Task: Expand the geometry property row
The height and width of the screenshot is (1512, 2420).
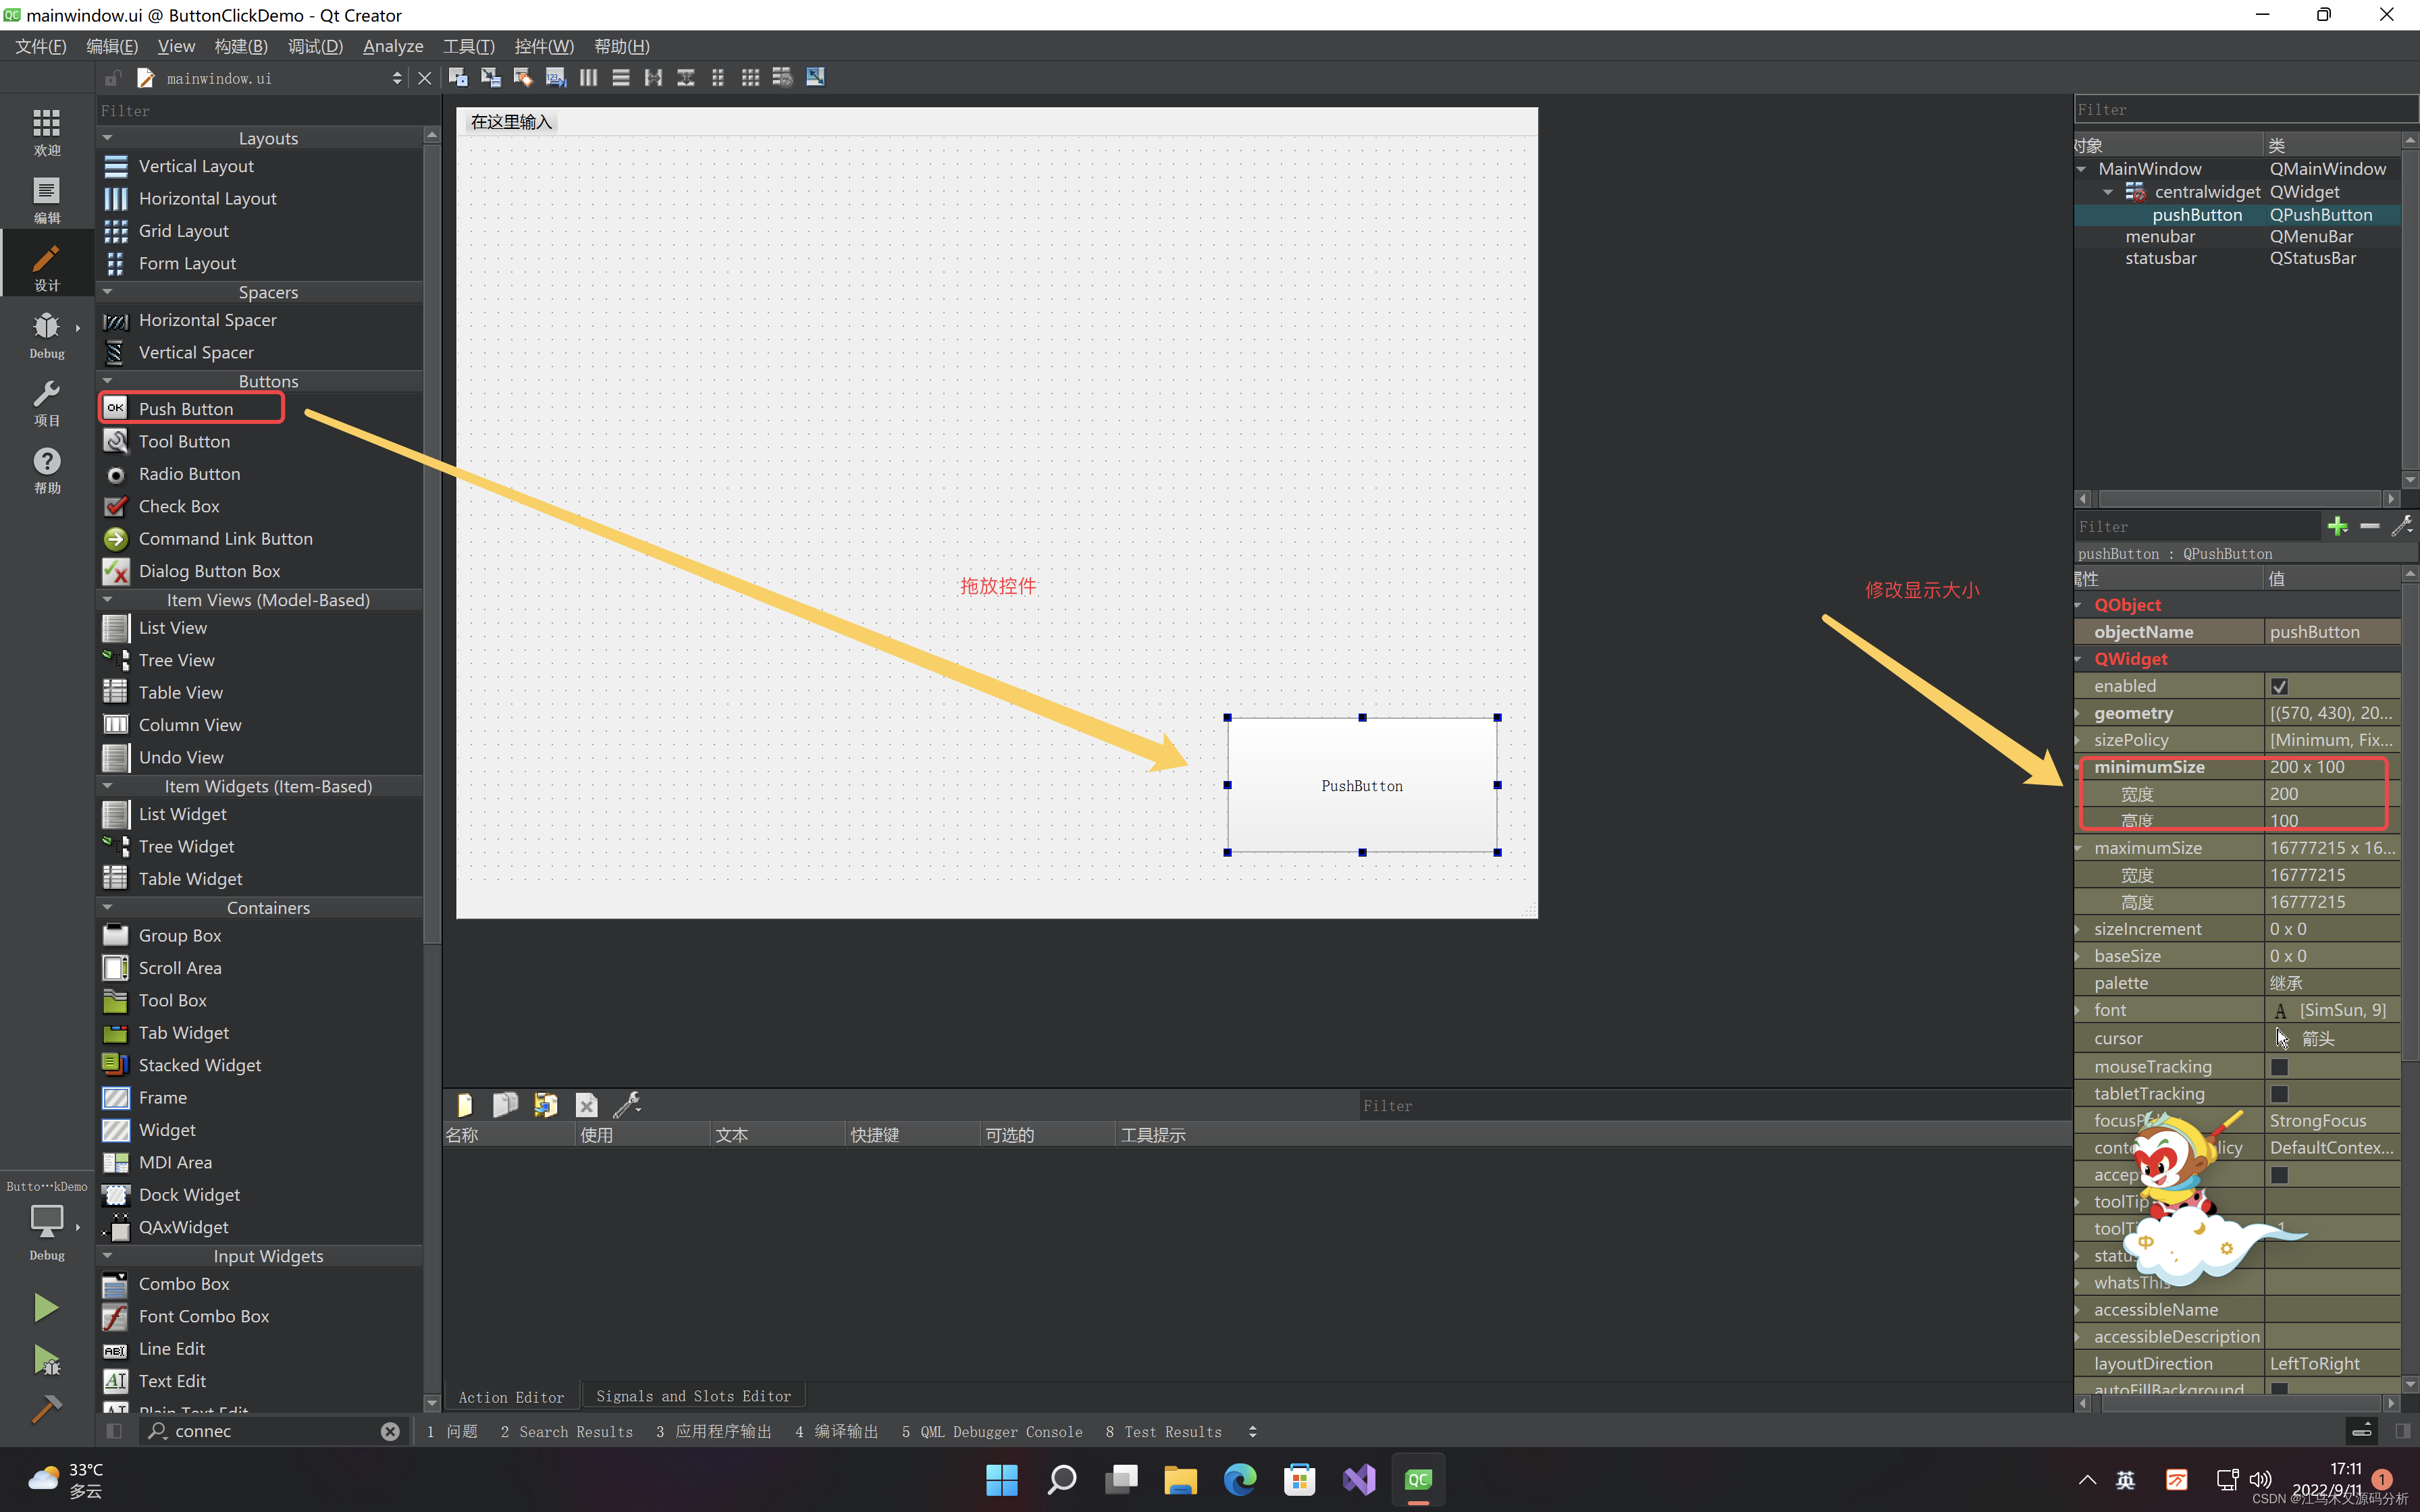Action: (2079, 713)
